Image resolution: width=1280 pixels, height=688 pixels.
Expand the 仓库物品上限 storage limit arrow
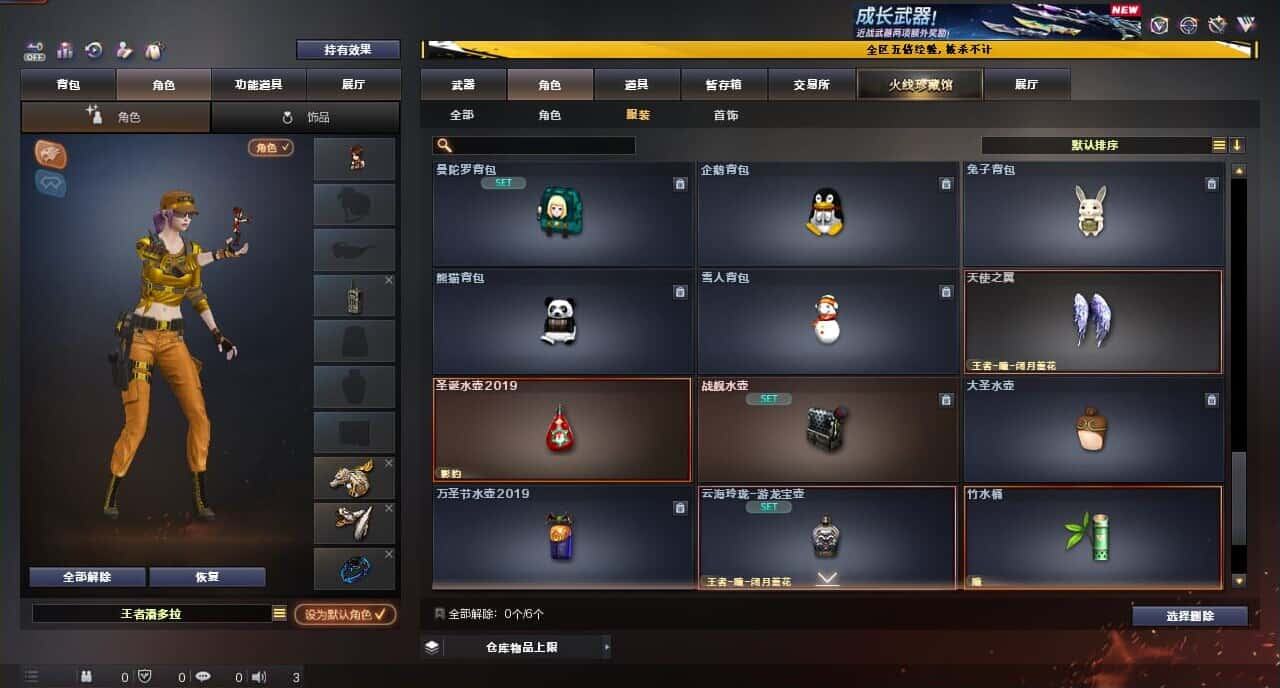(607, 647)
